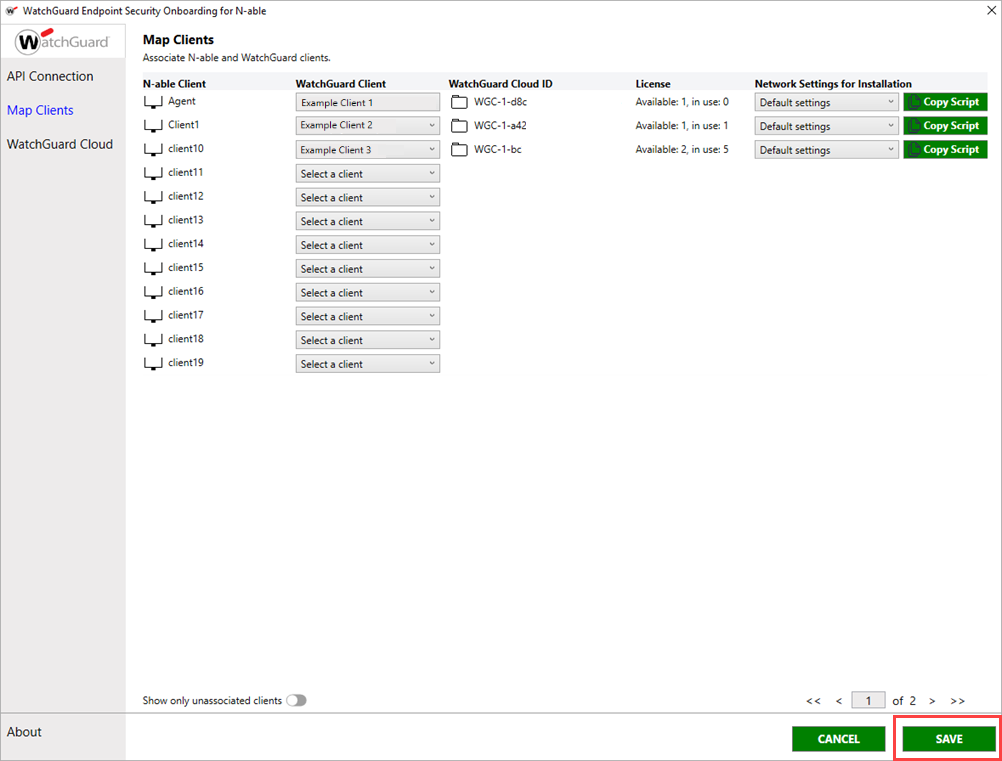
Task: Open WatchGuard client dropdown for Client1
Action: tap(367, 125)
